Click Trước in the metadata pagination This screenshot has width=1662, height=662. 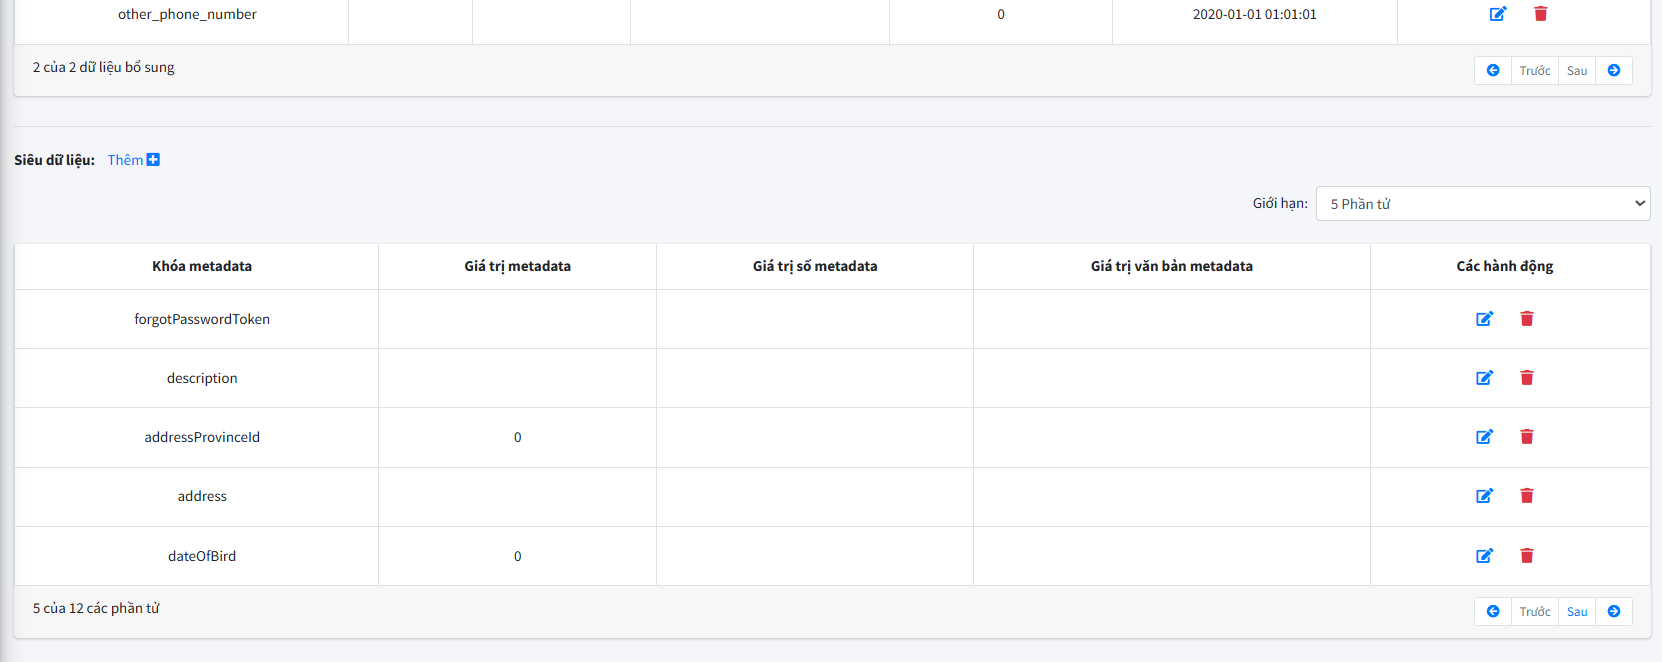1535,612
